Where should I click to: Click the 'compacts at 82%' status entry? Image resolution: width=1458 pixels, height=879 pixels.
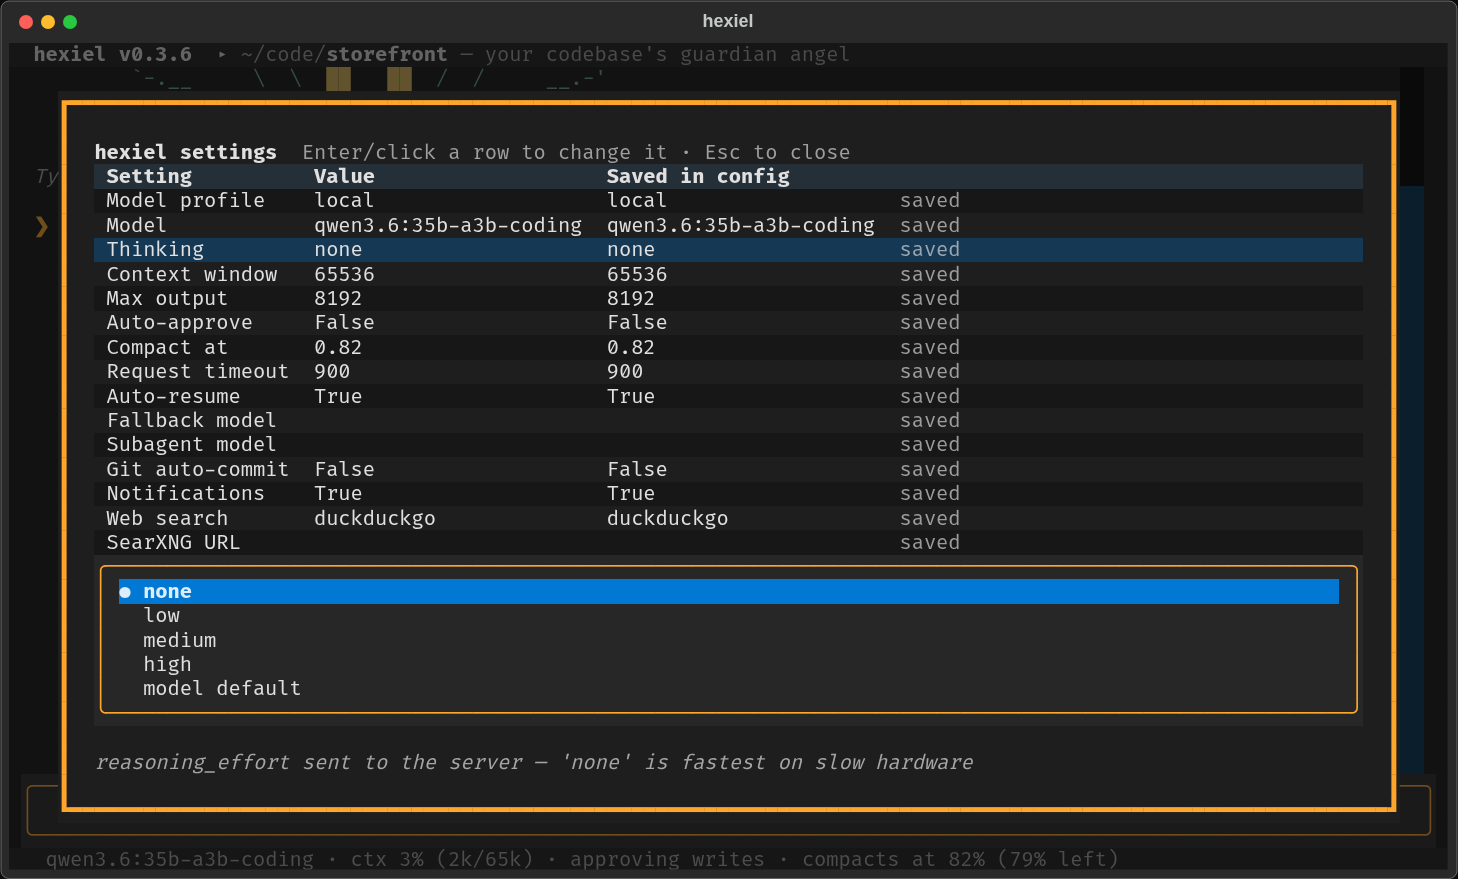893,859
